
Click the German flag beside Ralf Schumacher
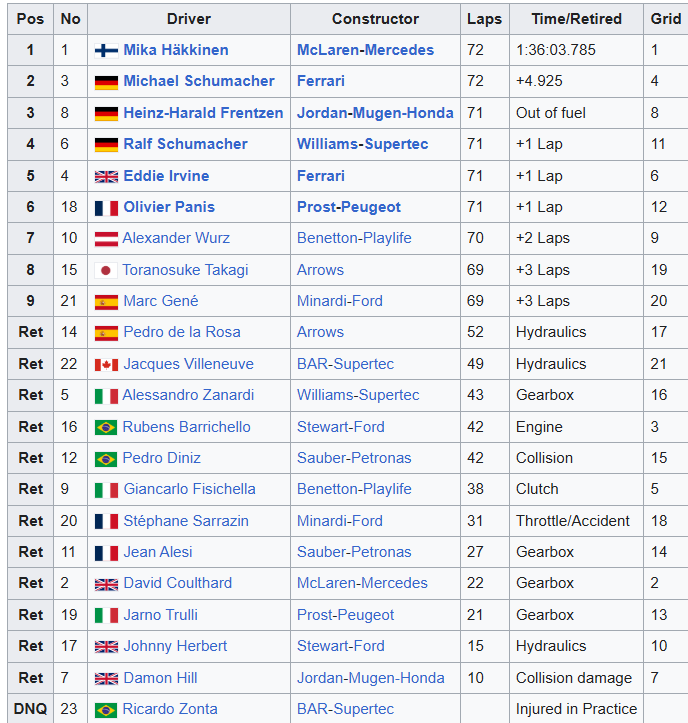tap(106, 145)
